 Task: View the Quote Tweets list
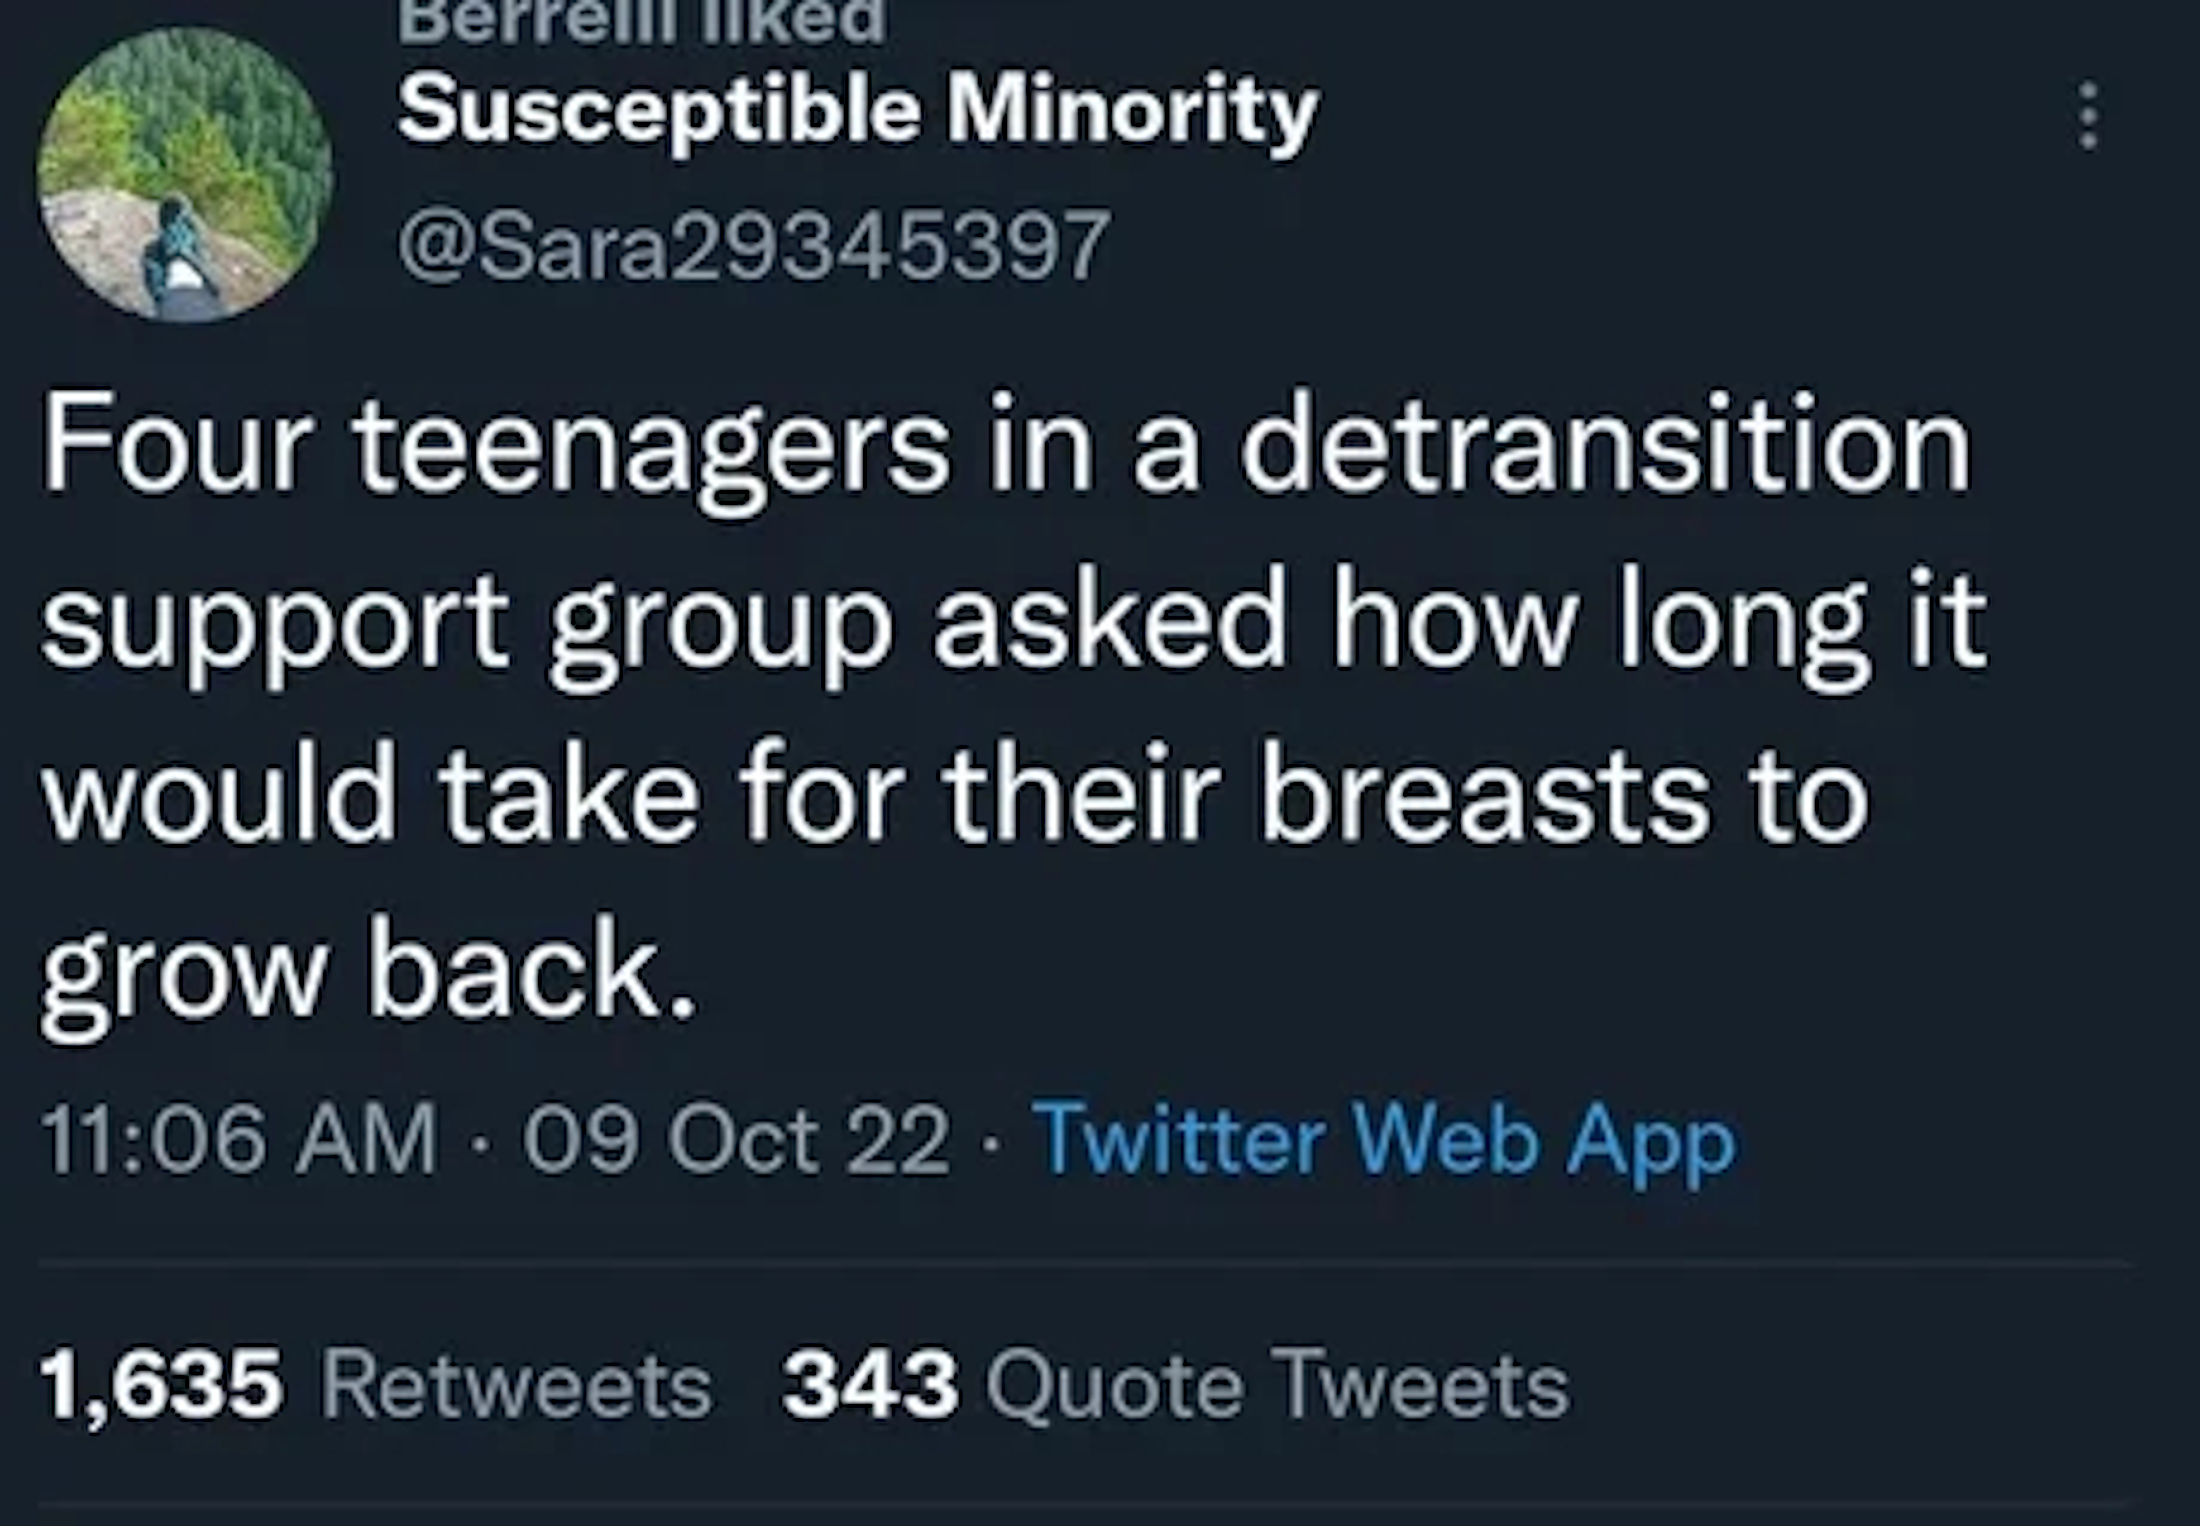[1277, 1386]
